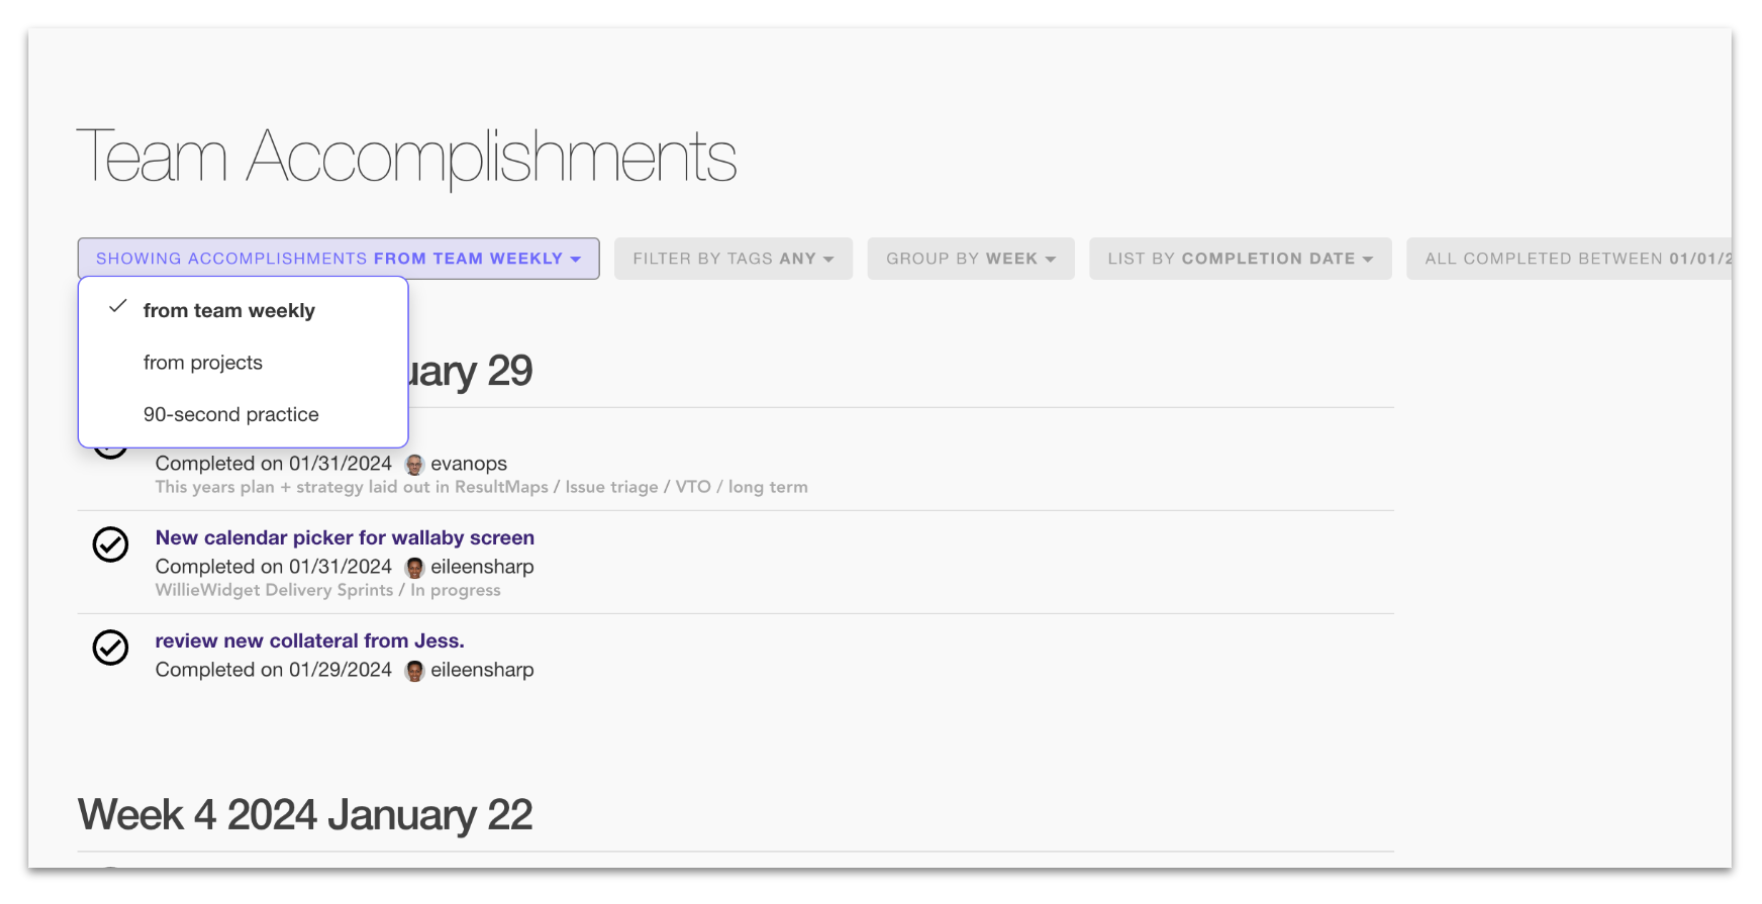Screen dimensions: 1762x904
Task: Select "from team weekly" menu option
Action: point(229,311)
